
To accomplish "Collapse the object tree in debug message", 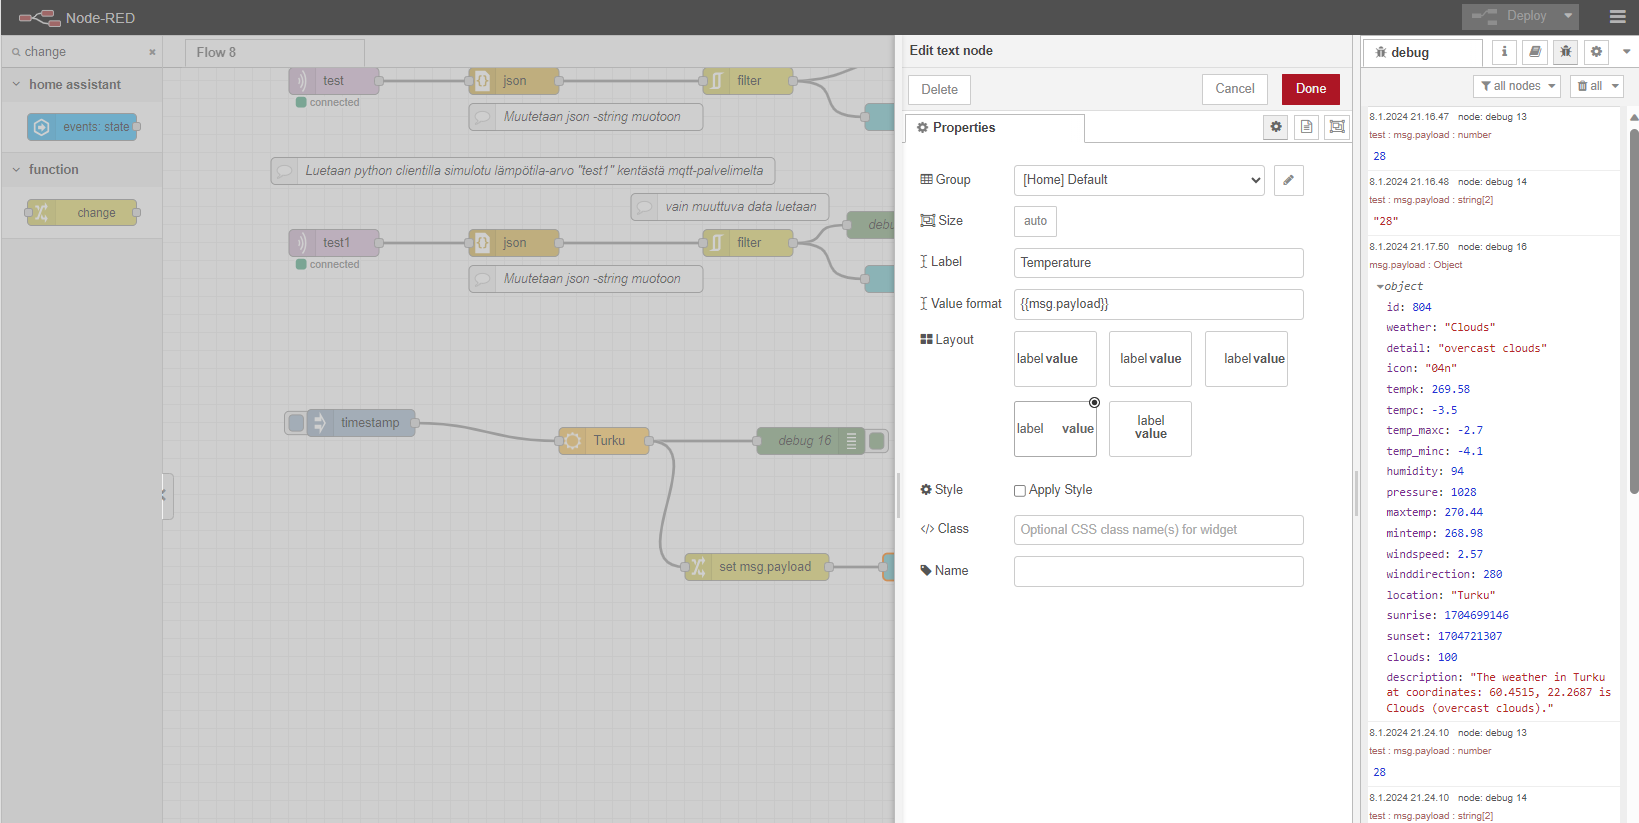I will point(1380,287).
